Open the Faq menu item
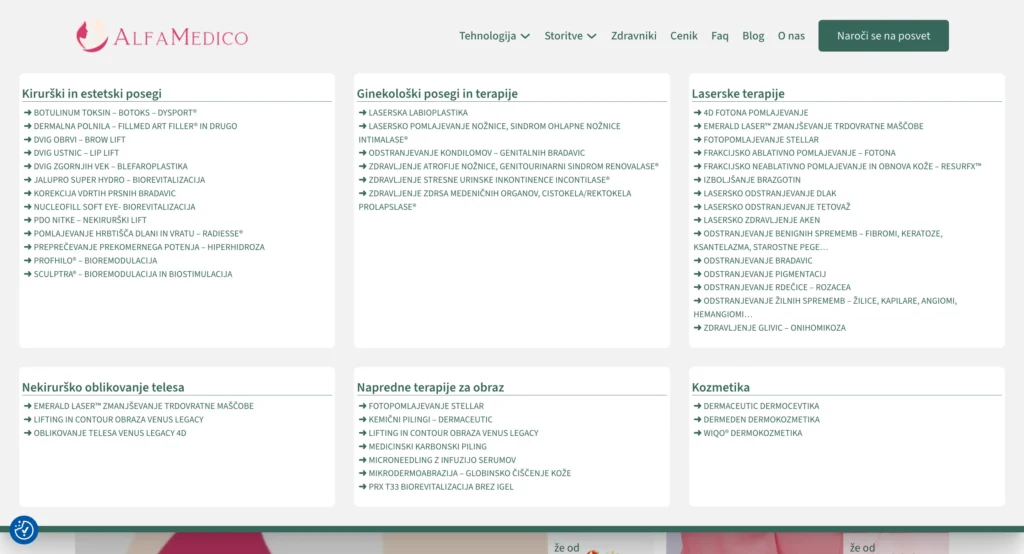1024x554 pixels. point(720,36)
